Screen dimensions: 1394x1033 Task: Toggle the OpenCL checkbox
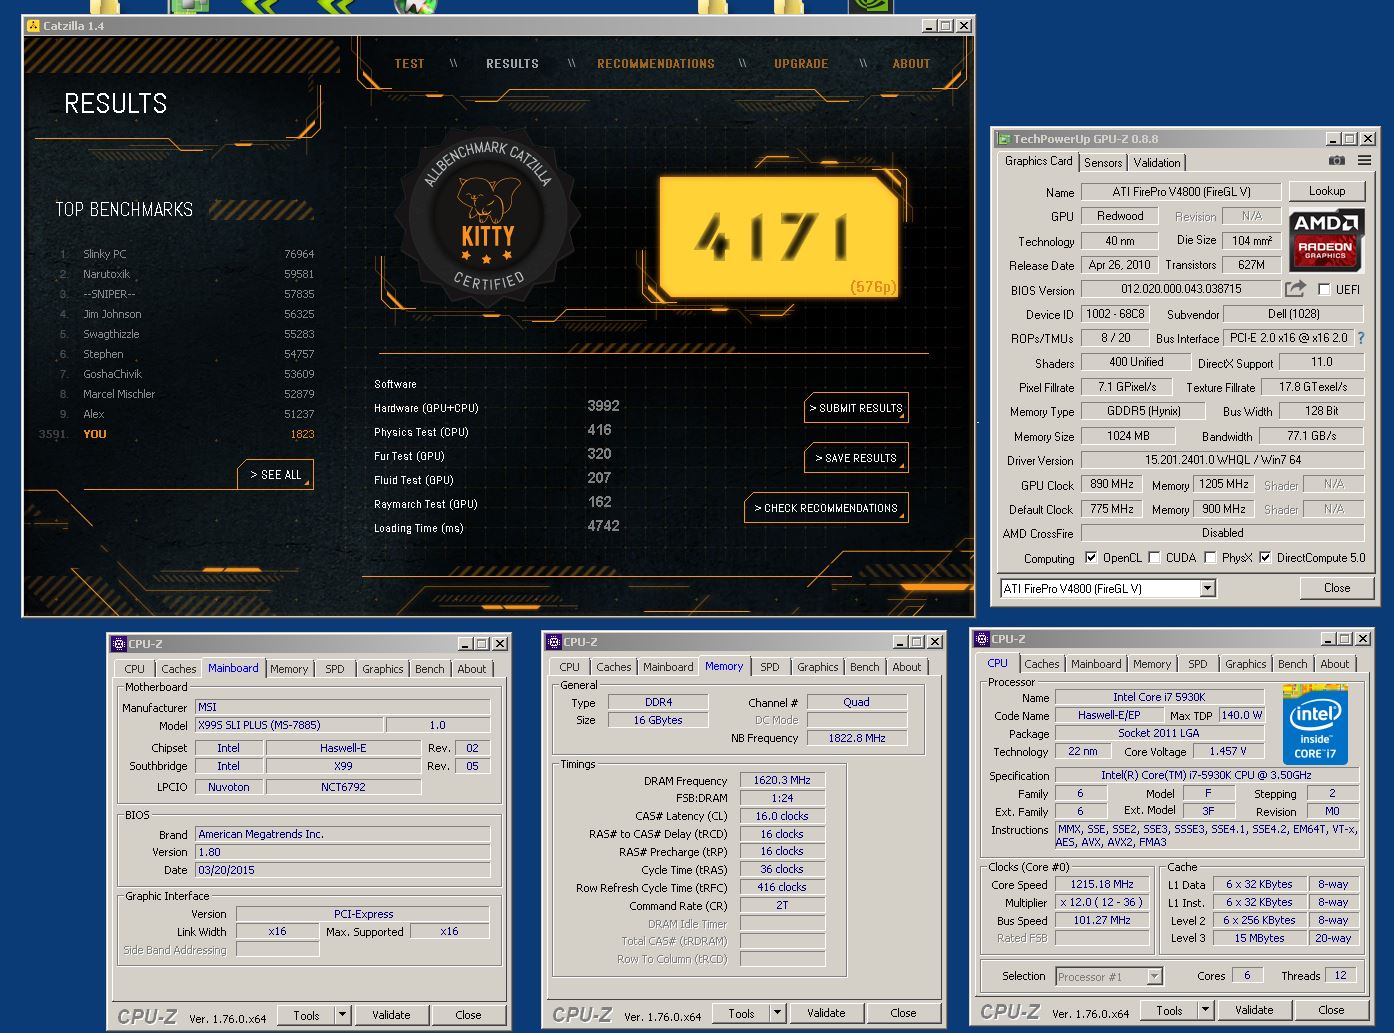point(1091,558)
